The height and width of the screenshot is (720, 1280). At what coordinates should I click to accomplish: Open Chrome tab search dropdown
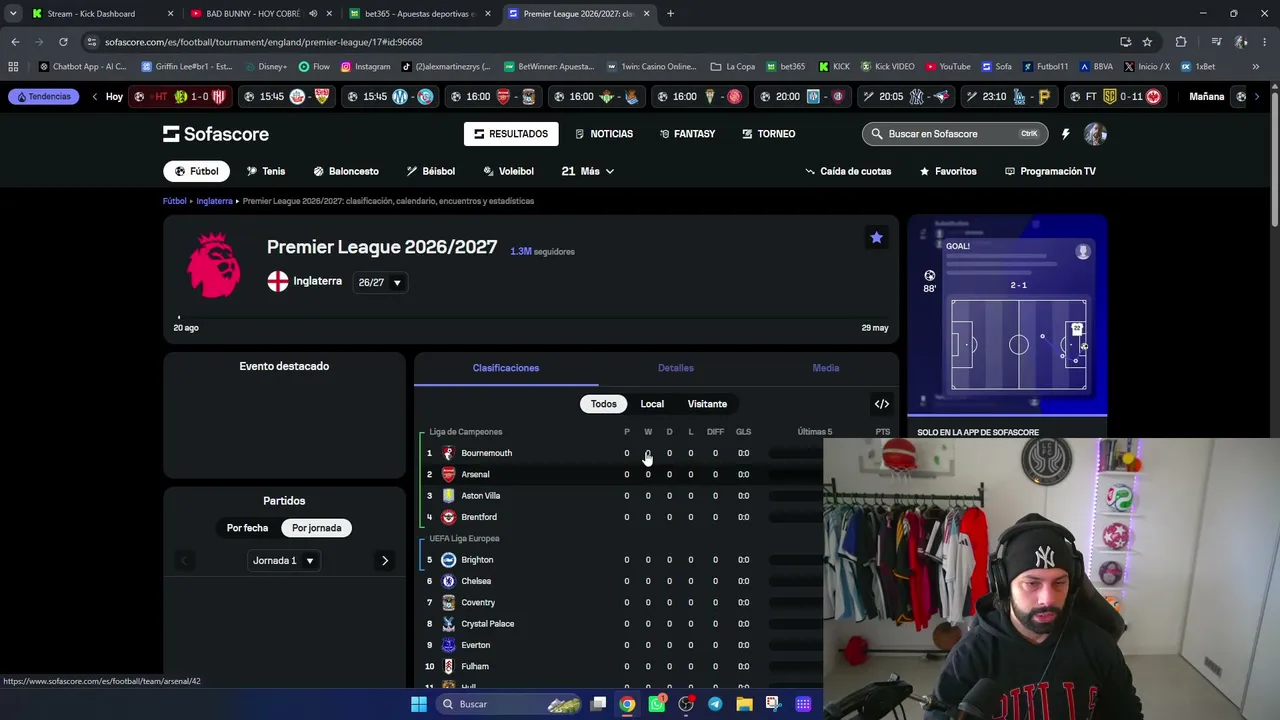click(x=15, y=14)
